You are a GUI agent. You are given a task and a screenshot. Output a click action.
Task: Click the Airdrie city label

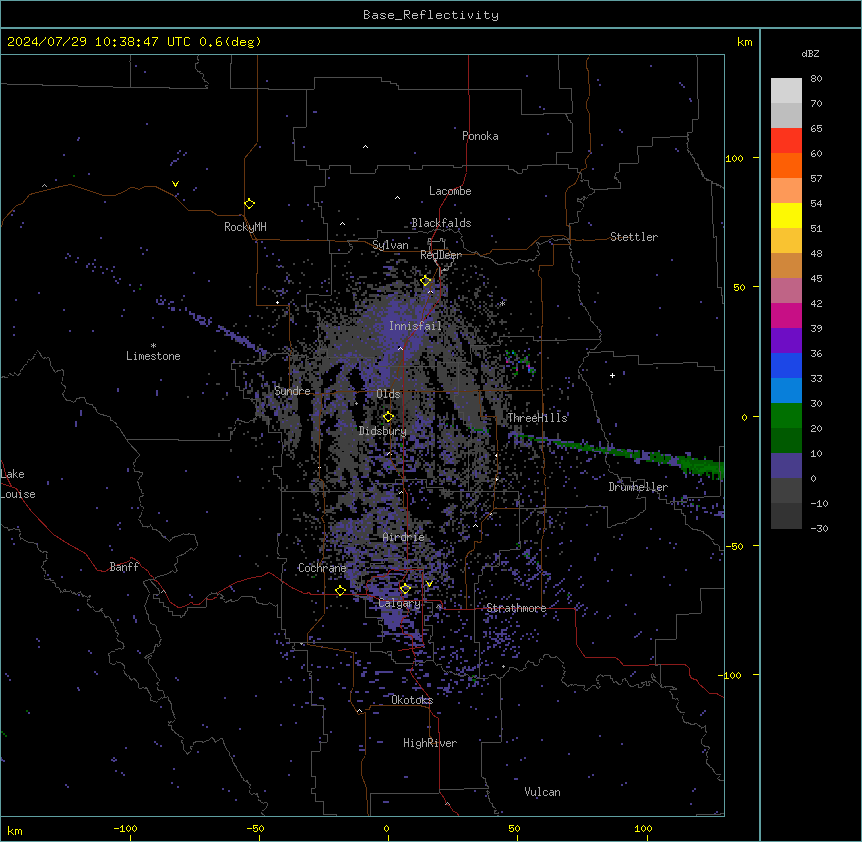(404, 537)
